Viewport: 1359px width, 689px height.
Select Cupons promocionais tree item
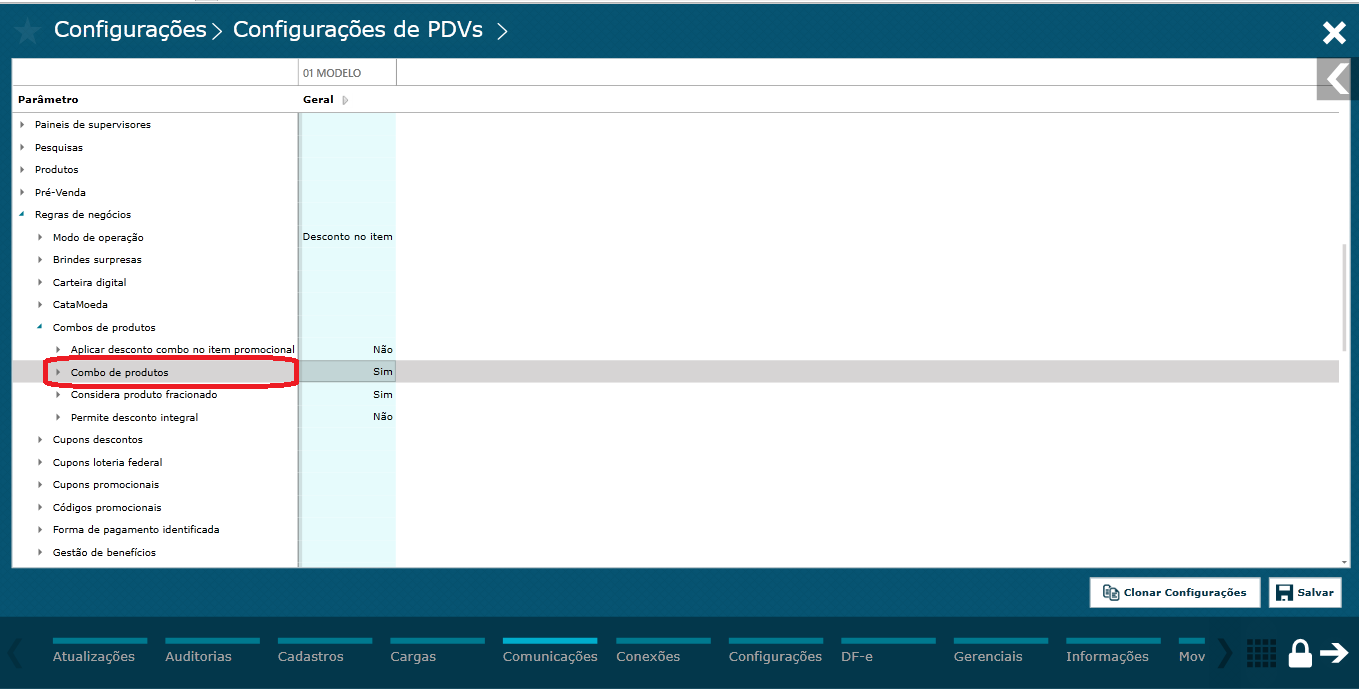pyautogui.click(x=106, y=485)
